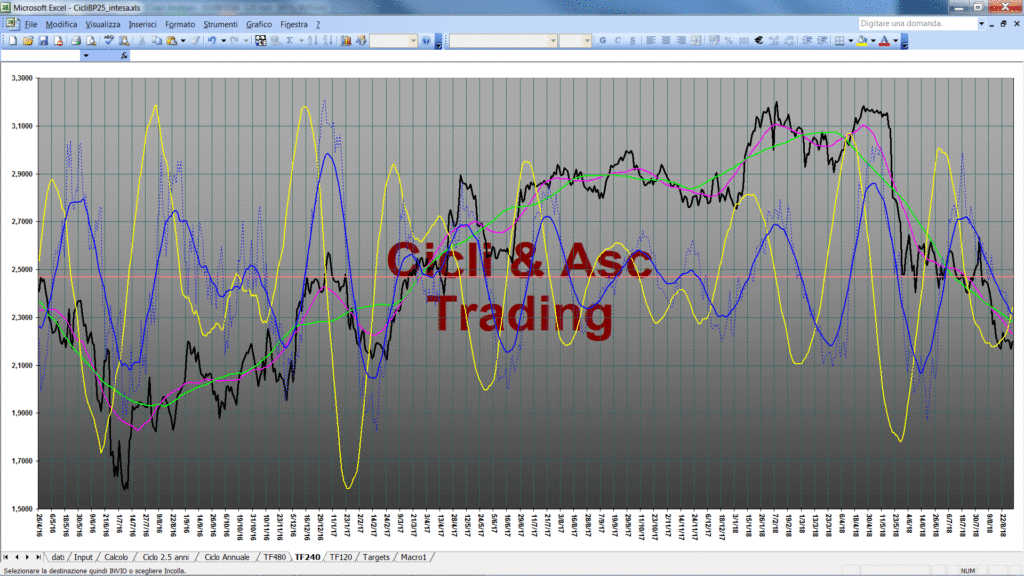Sort ascending A-Z icon

312,40
